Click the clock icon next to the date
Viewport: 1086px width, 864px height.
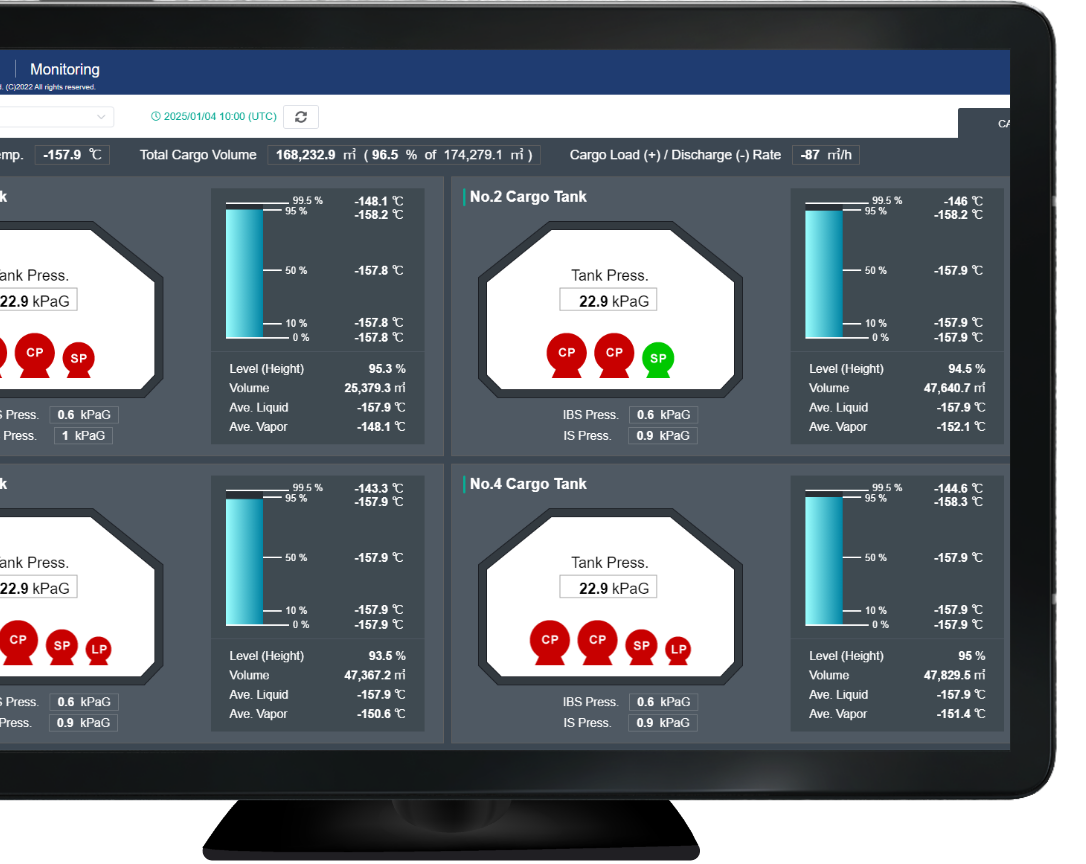(x=156, y=117)
